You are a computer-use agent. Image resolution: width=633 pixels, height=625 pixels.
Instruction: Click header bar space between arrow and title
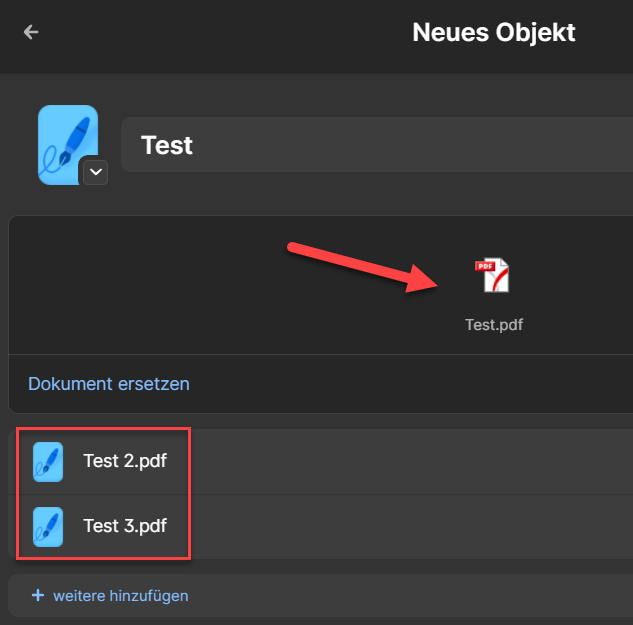(220, 32)
